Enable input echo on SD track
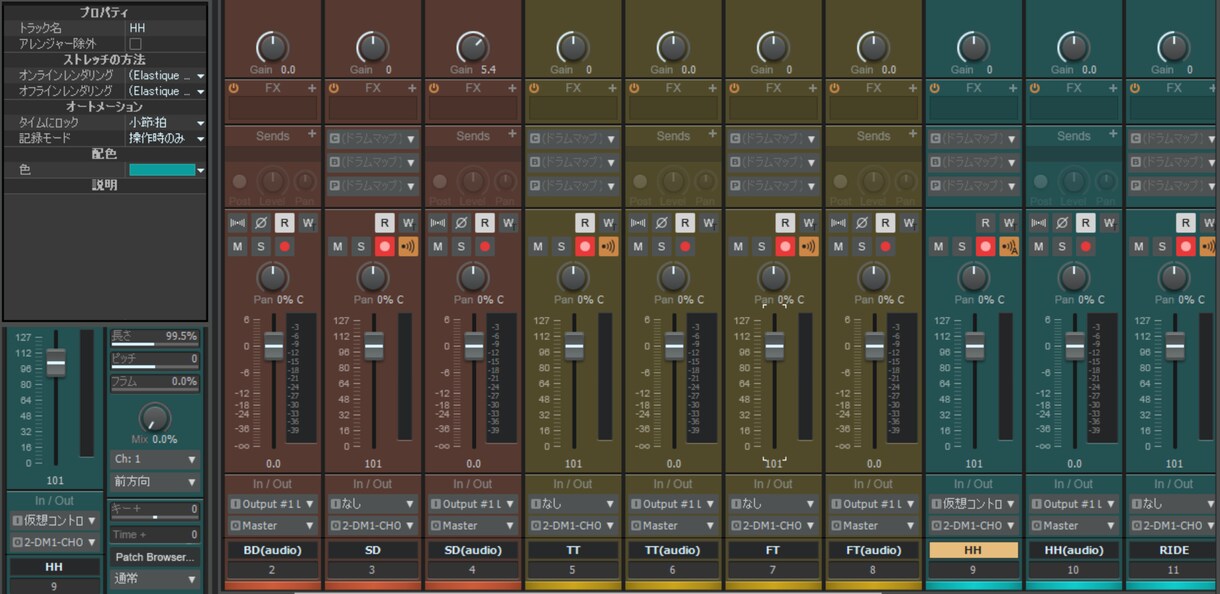Image resolution: width=1220 pixels, height=594 pixels. (408, 246)
